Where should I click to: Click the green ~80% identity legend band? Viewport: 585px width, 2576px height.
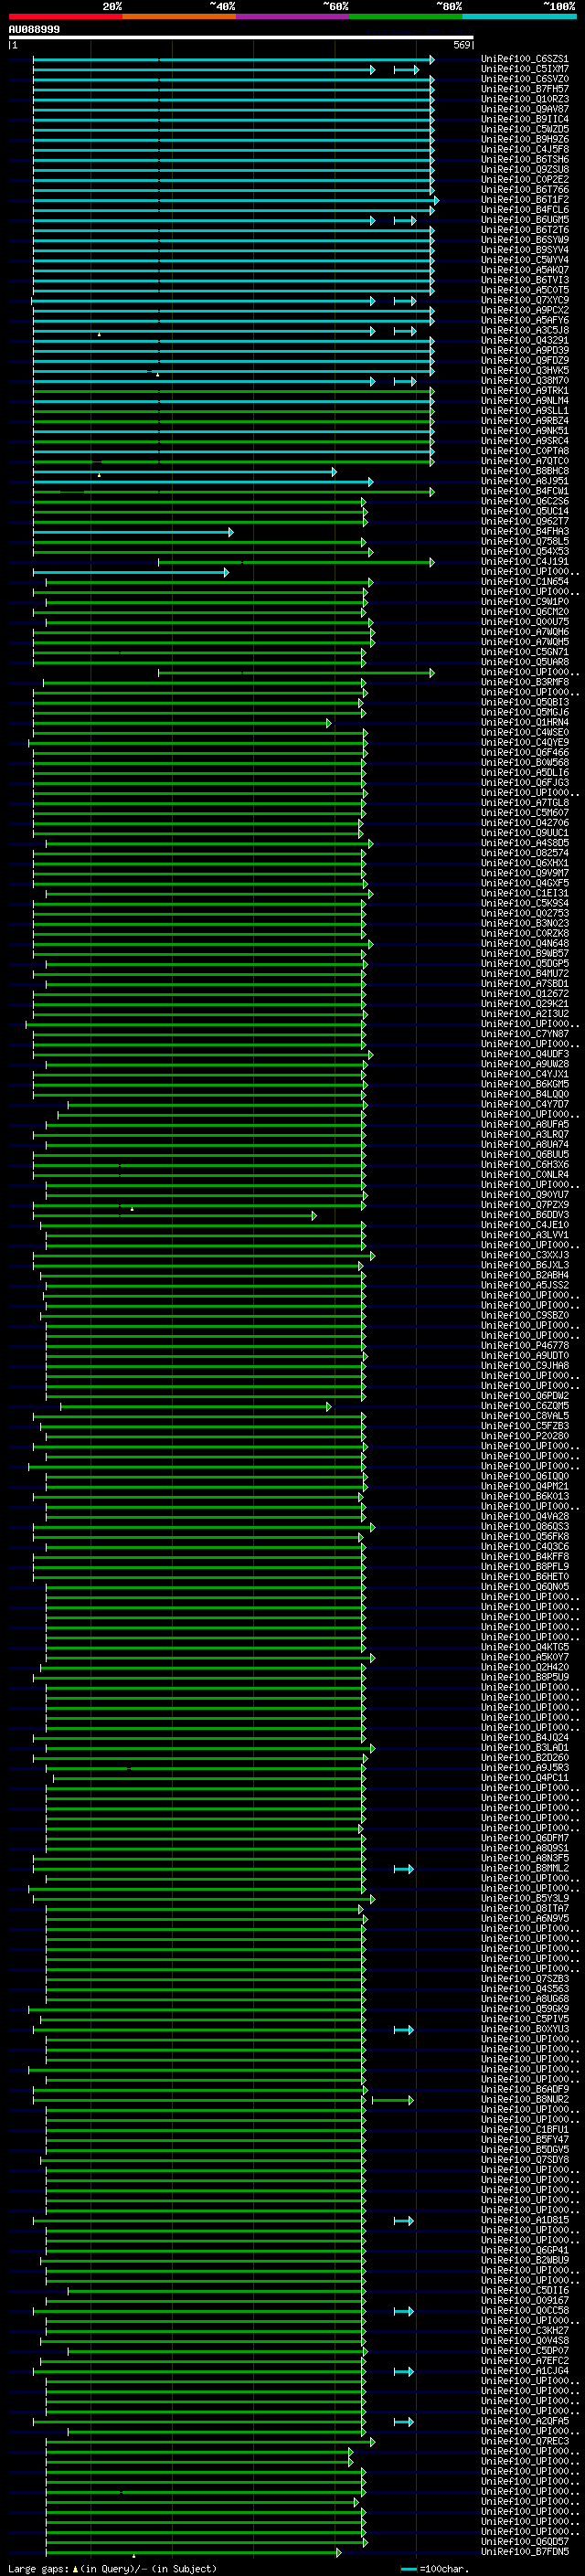(x=406, y=16)
